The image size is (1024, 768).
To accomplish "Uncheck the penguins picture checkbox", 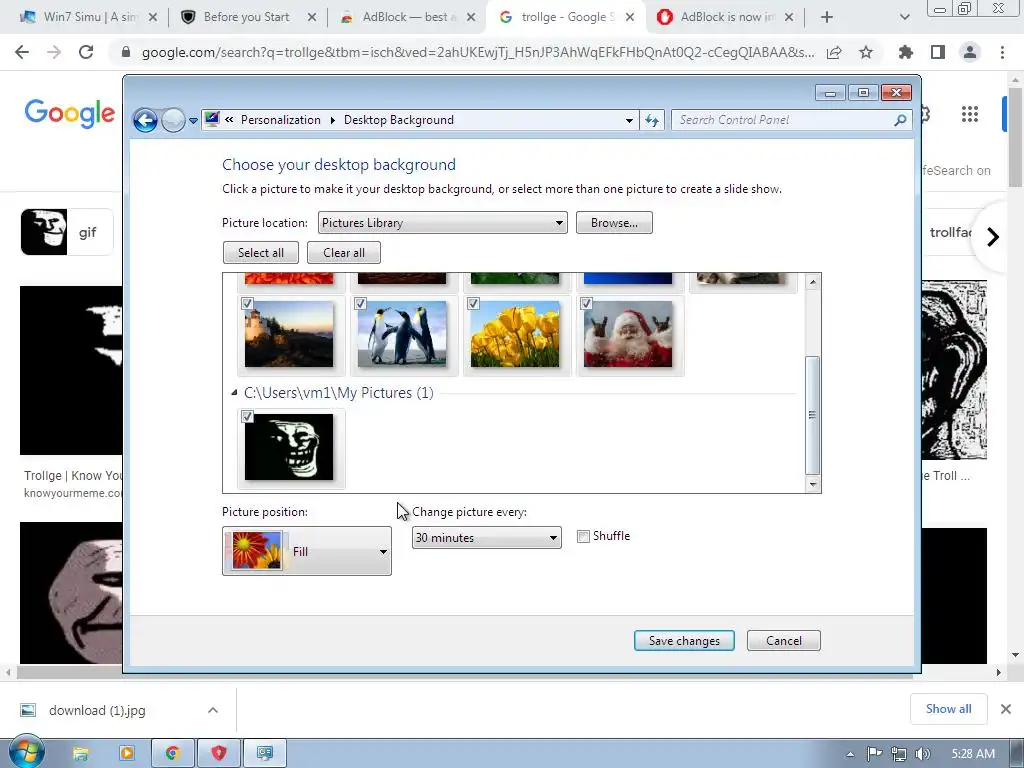I will (x=360, y=304).
